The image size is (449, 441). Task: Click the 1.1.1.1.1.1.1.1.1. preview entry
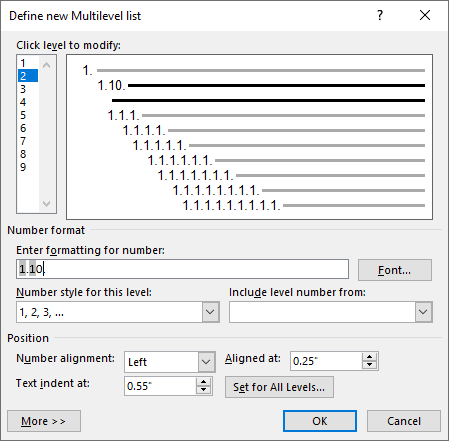304,205
